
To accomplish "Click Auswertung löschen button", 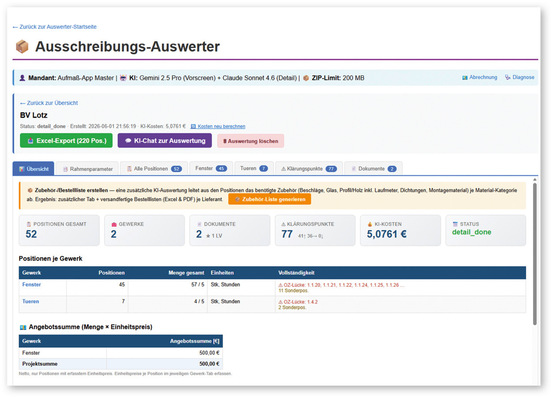I will (251, 141).
